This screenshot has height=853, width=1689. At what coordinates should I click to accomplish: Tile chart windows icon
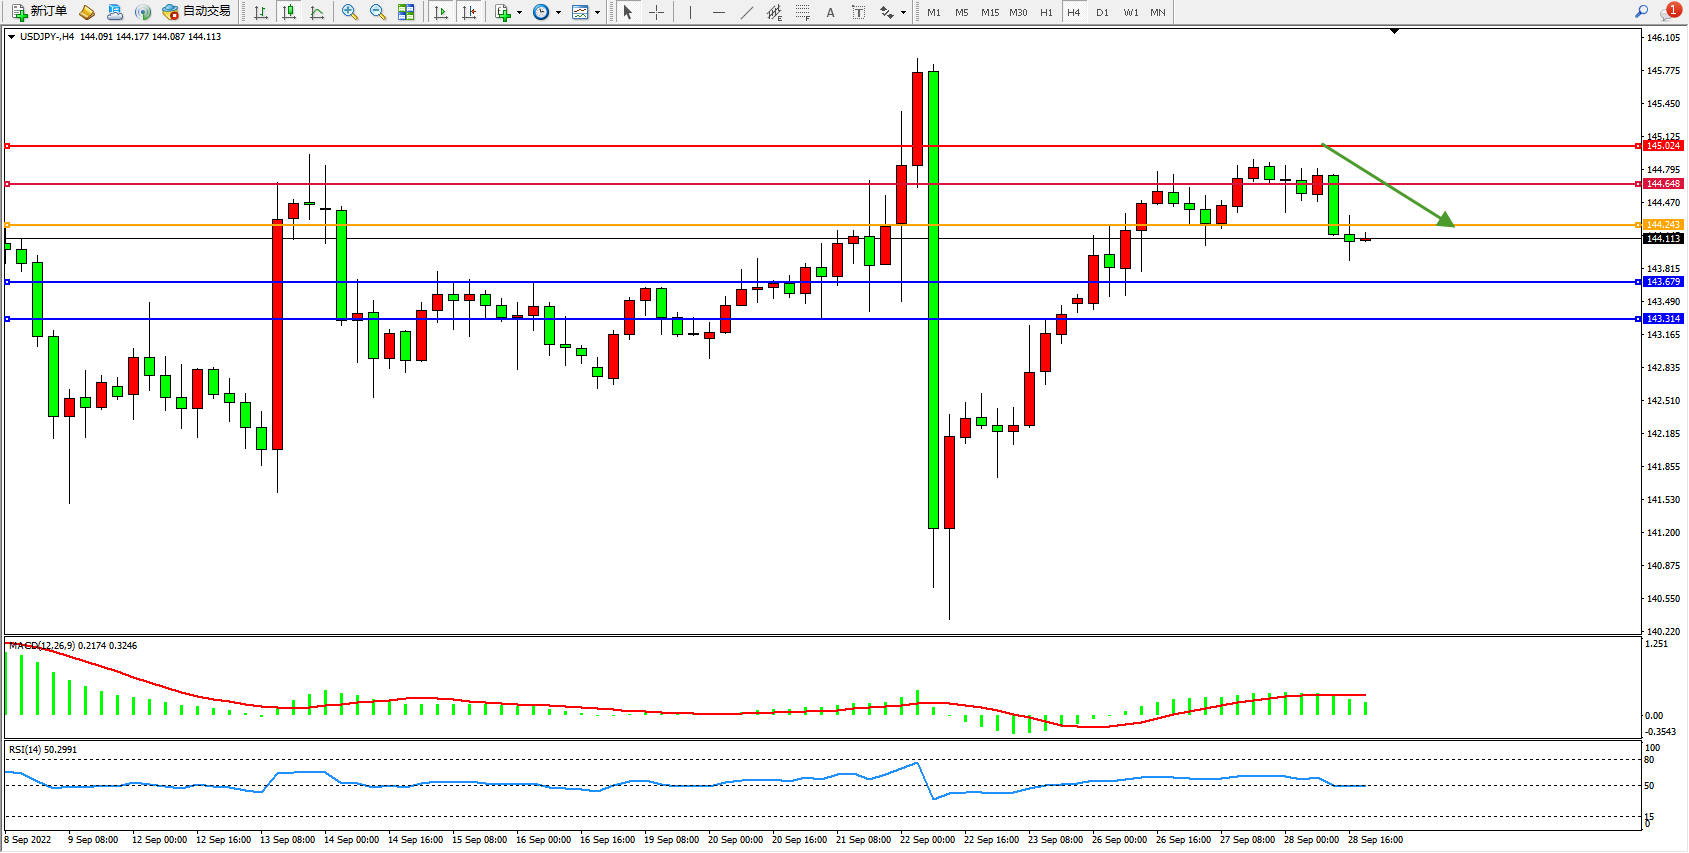click(406, 12)
